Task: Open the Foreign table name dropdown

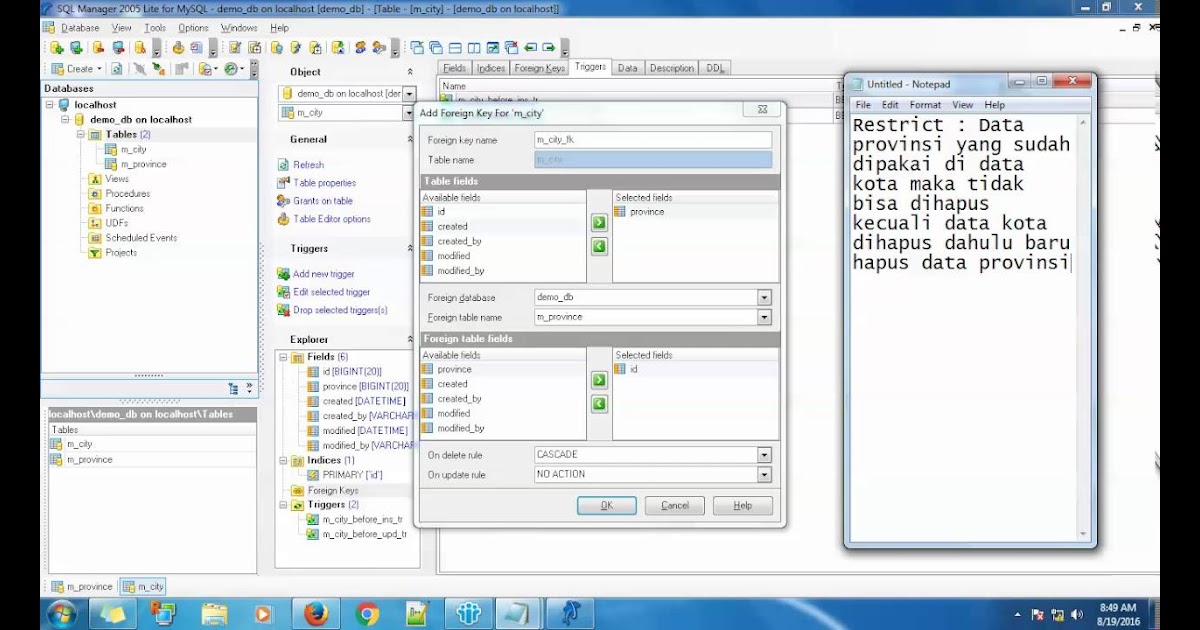Action: click(764, 317)
